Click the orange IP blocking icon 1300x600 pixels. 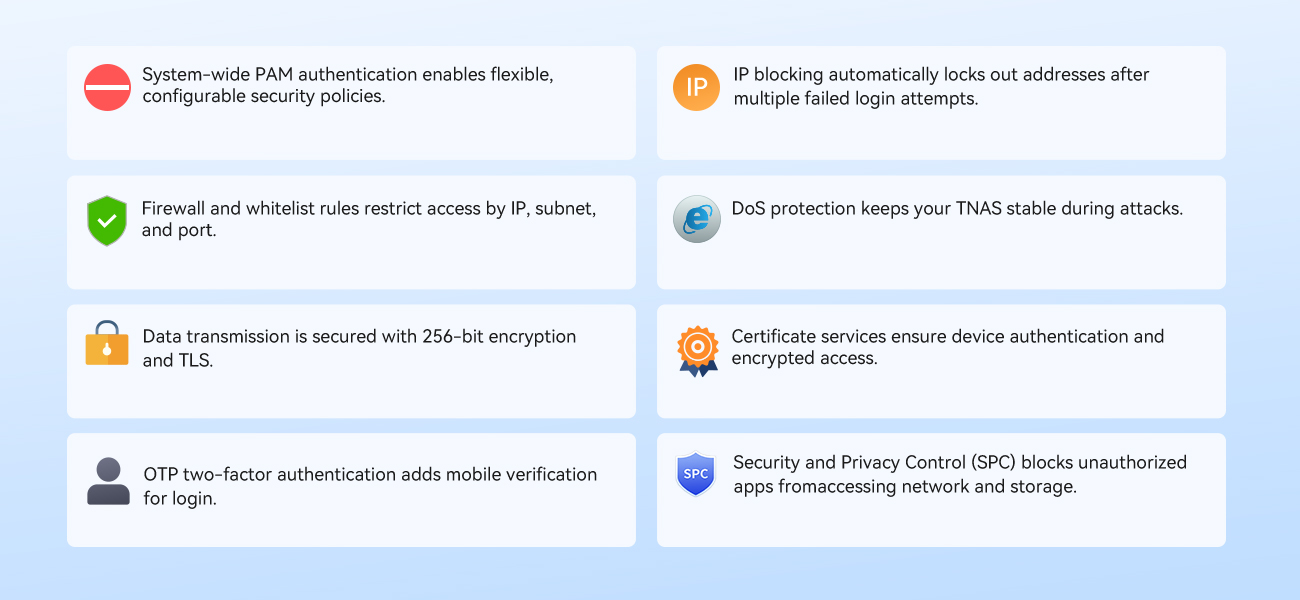pyautogui.click(x=696, y=87)
